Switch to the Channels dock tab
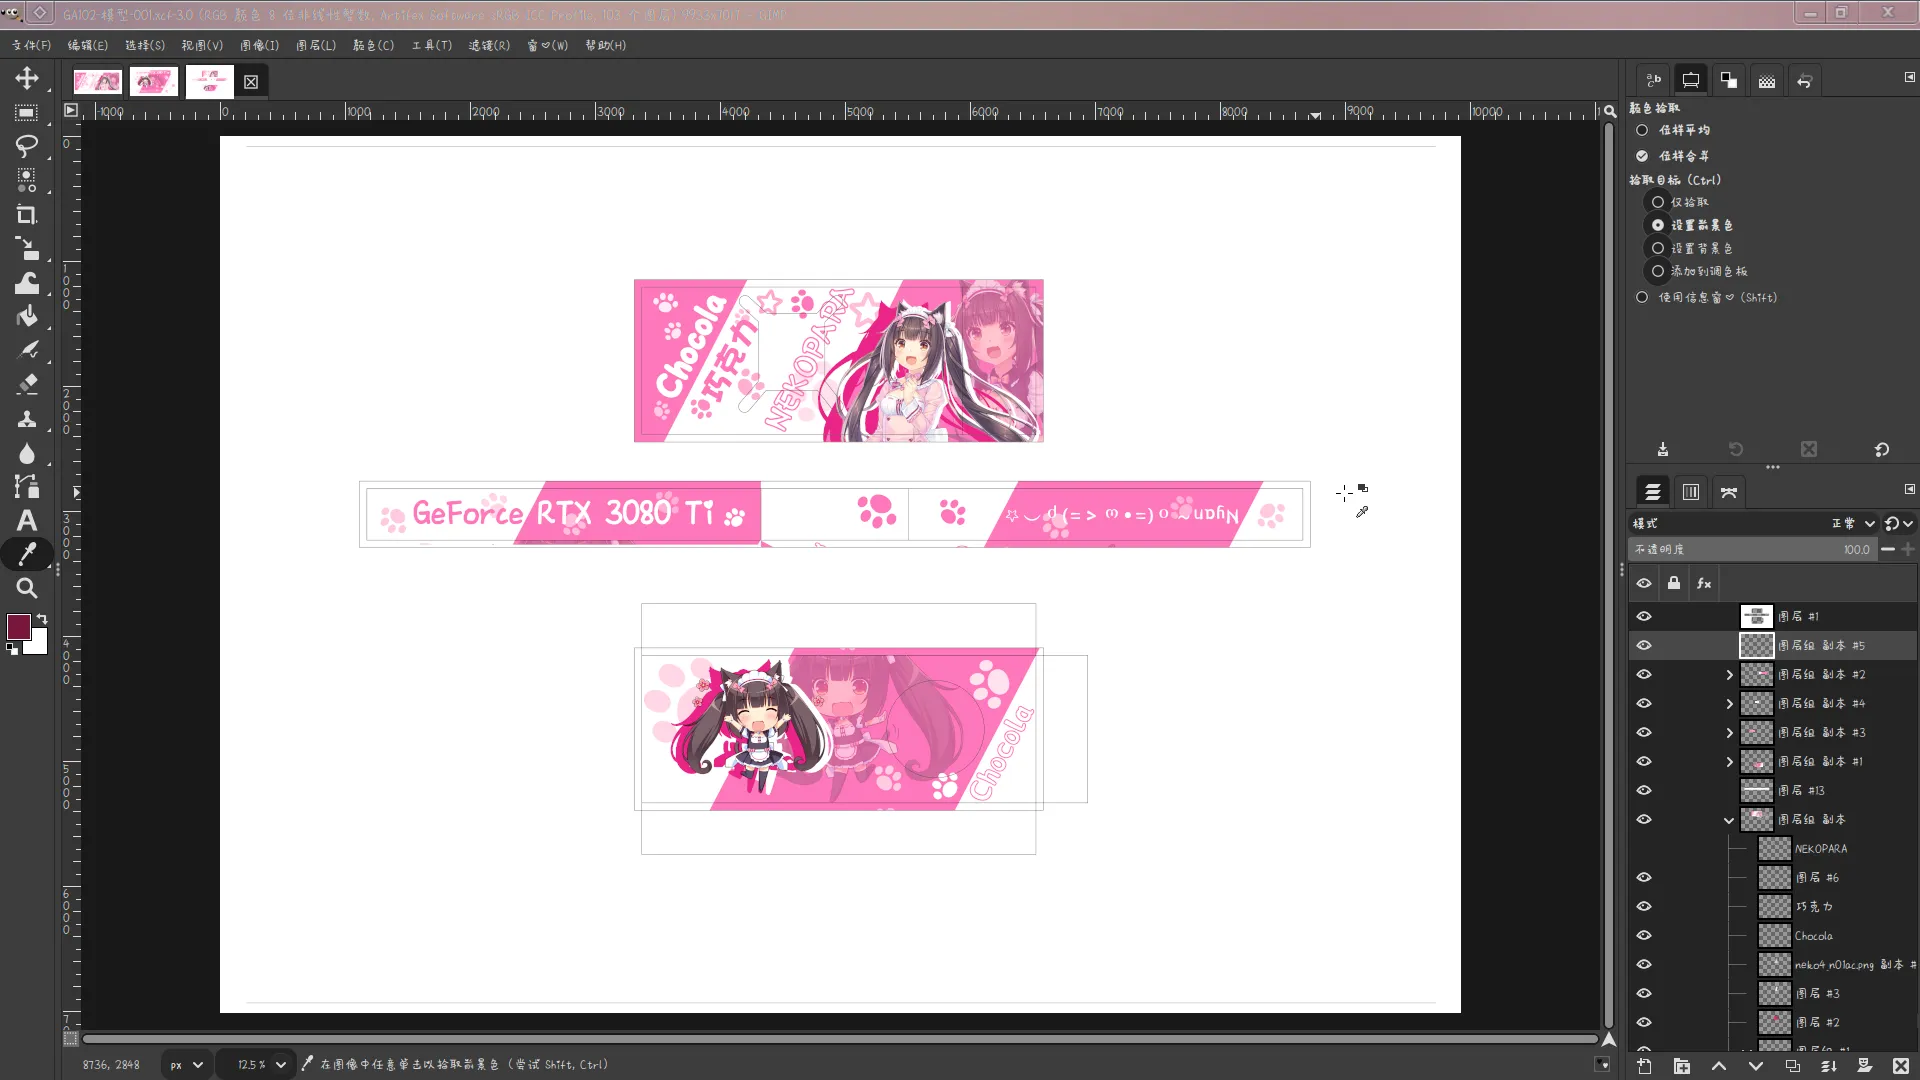The height and width of the screenshot is (1080, 1920). click(1691, 492)
